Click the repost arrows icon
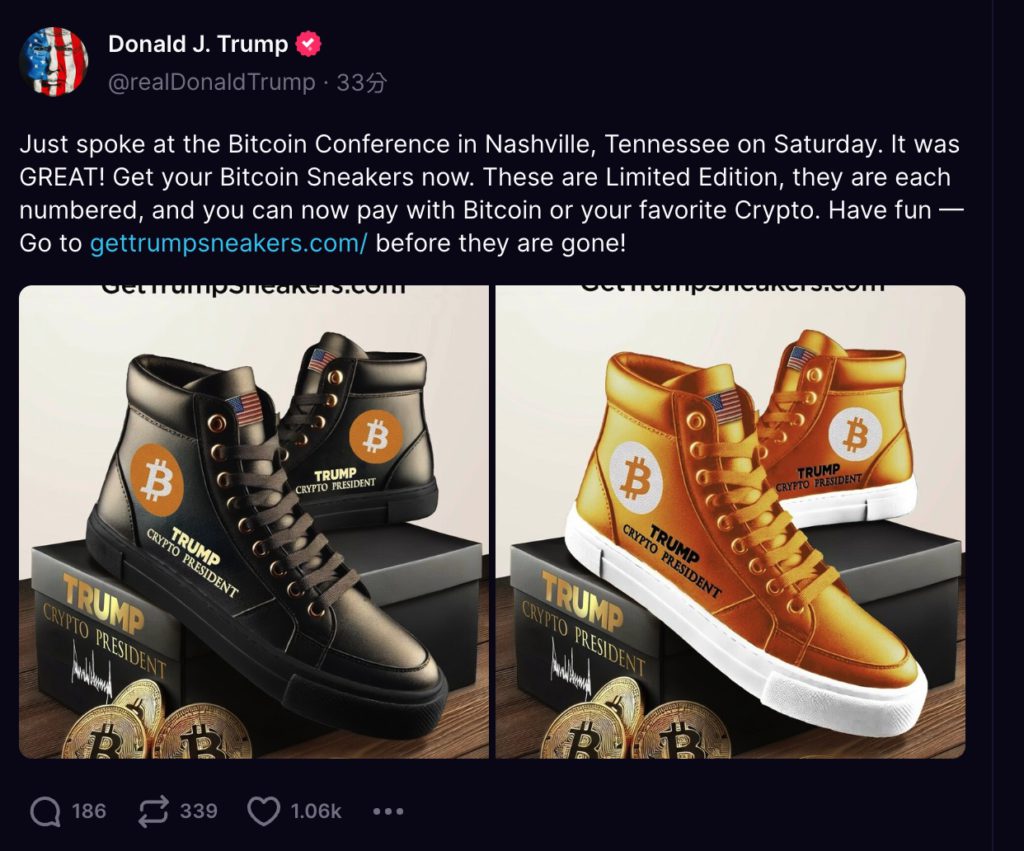1024x851 pixels. point(153,811)
